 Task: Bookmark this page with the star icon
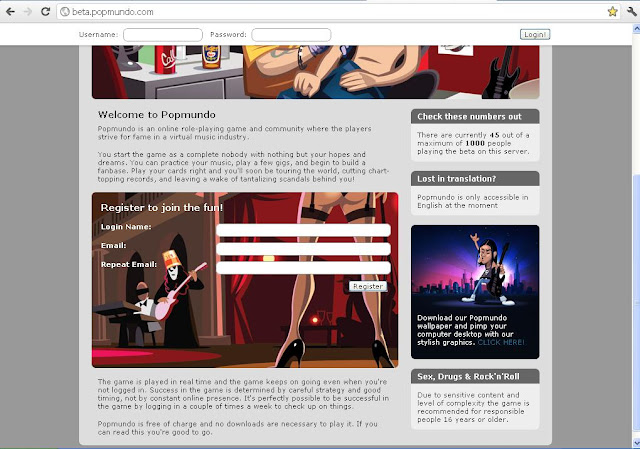click(x=612, y=11)
